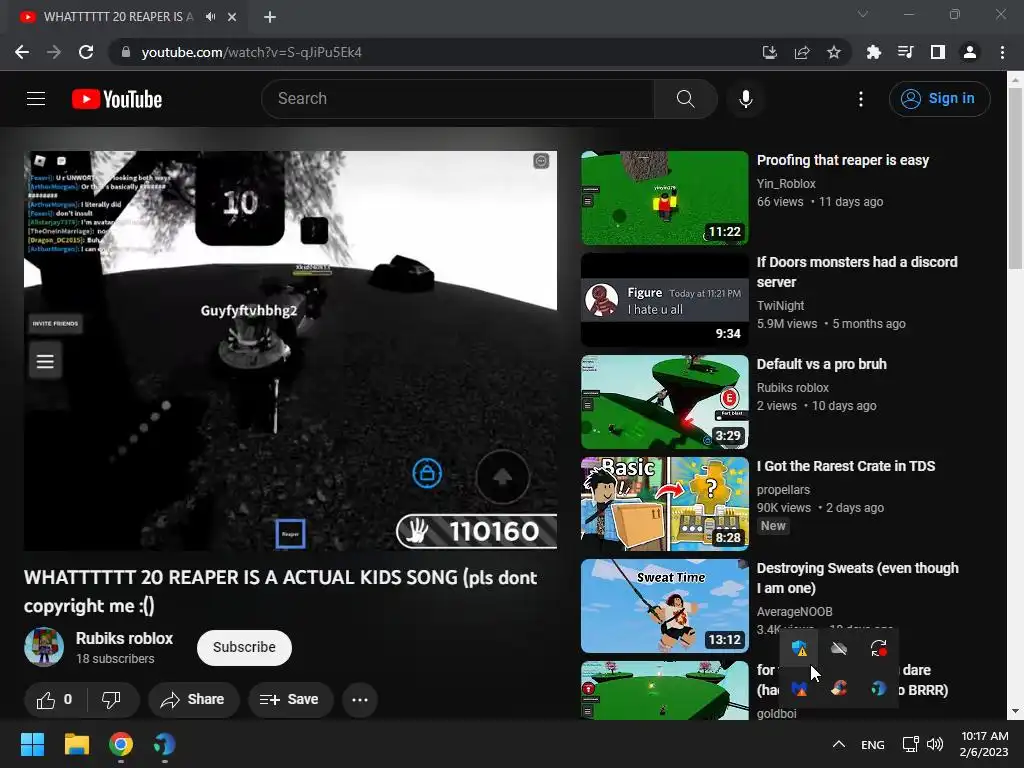Open I Got the Rarest Crate in TDS
This screenshot has width=1024, height=768.
846,466
